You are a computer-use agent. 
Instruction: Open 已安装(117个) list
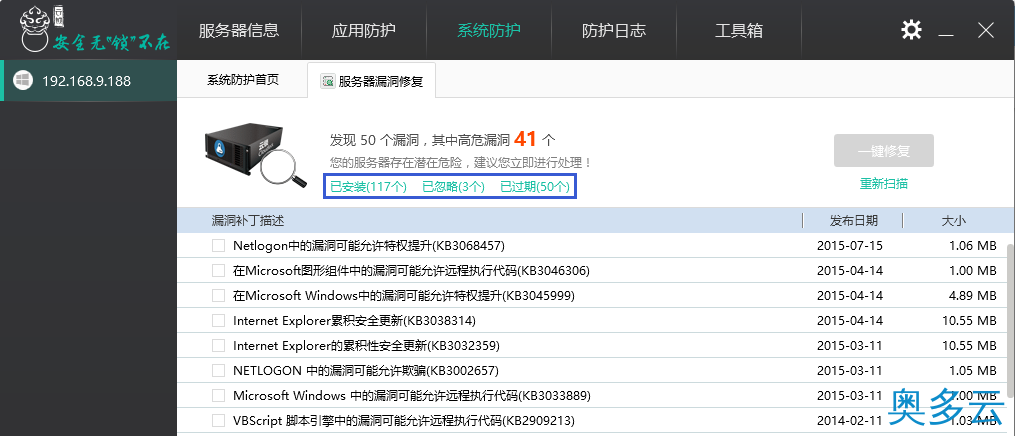[368, 187]
